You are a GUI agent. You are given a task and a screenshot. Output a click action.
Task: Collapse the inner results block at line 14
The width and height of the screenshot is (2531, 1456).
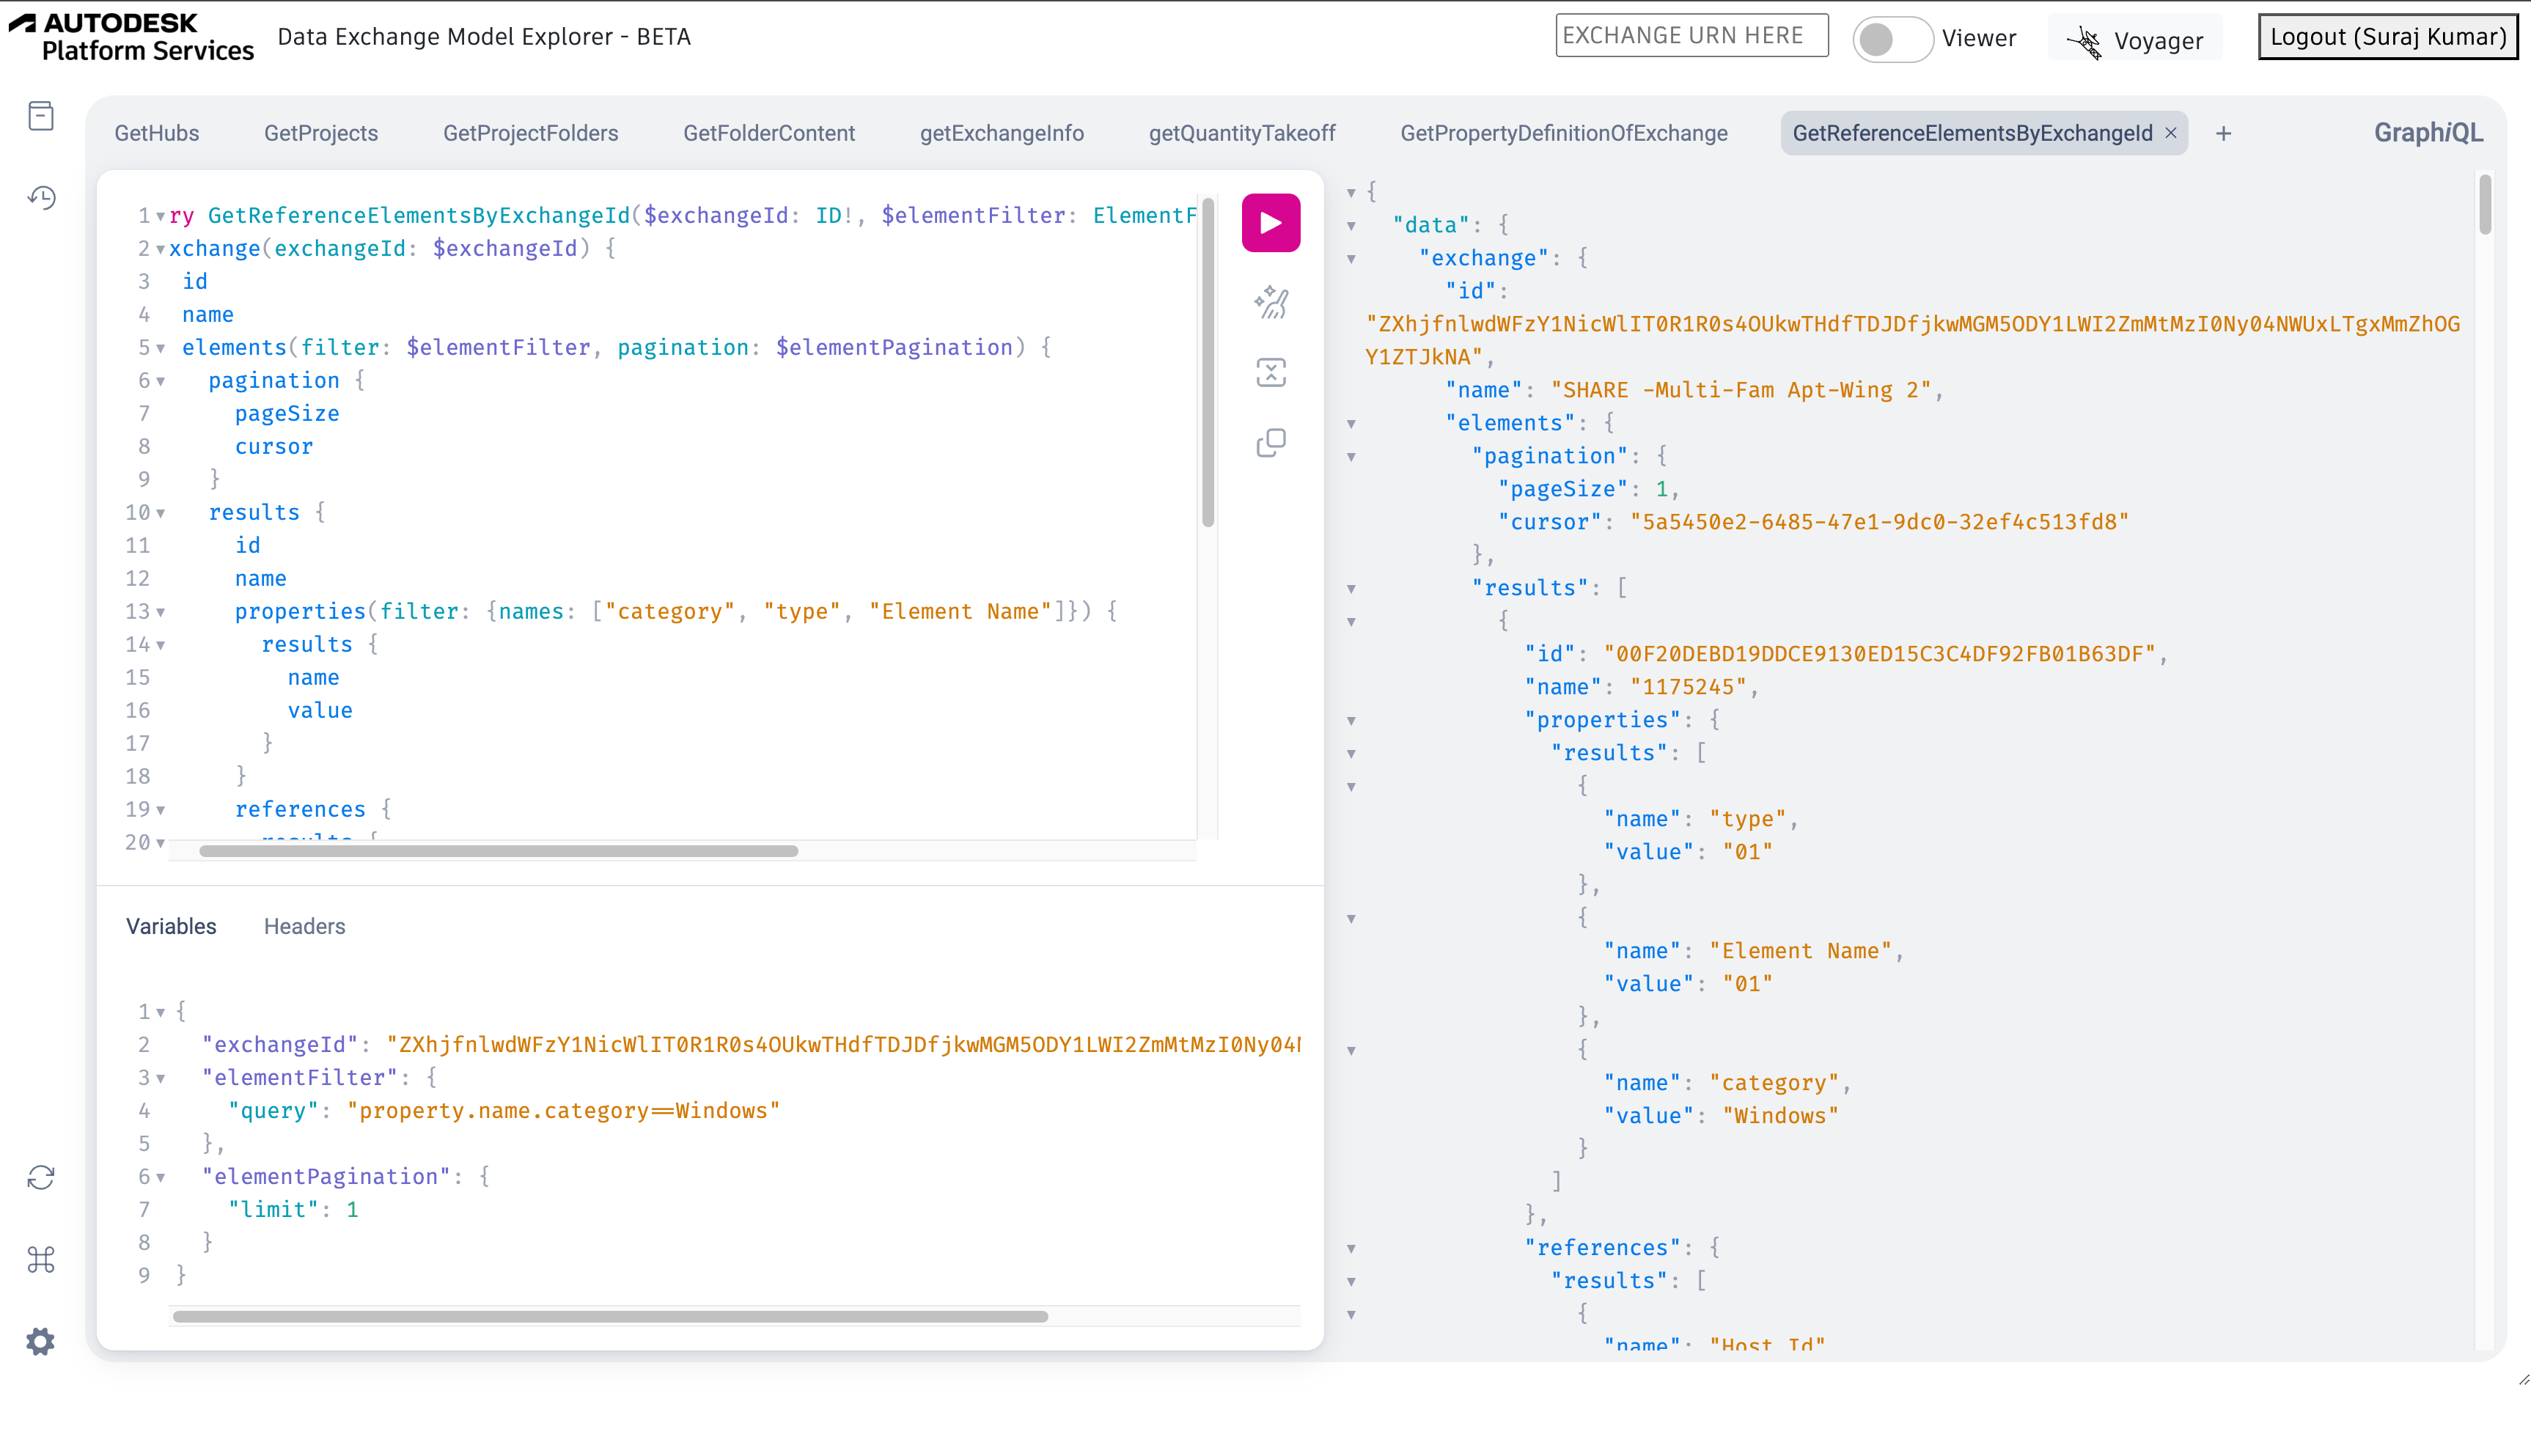(x=160, y=645)
